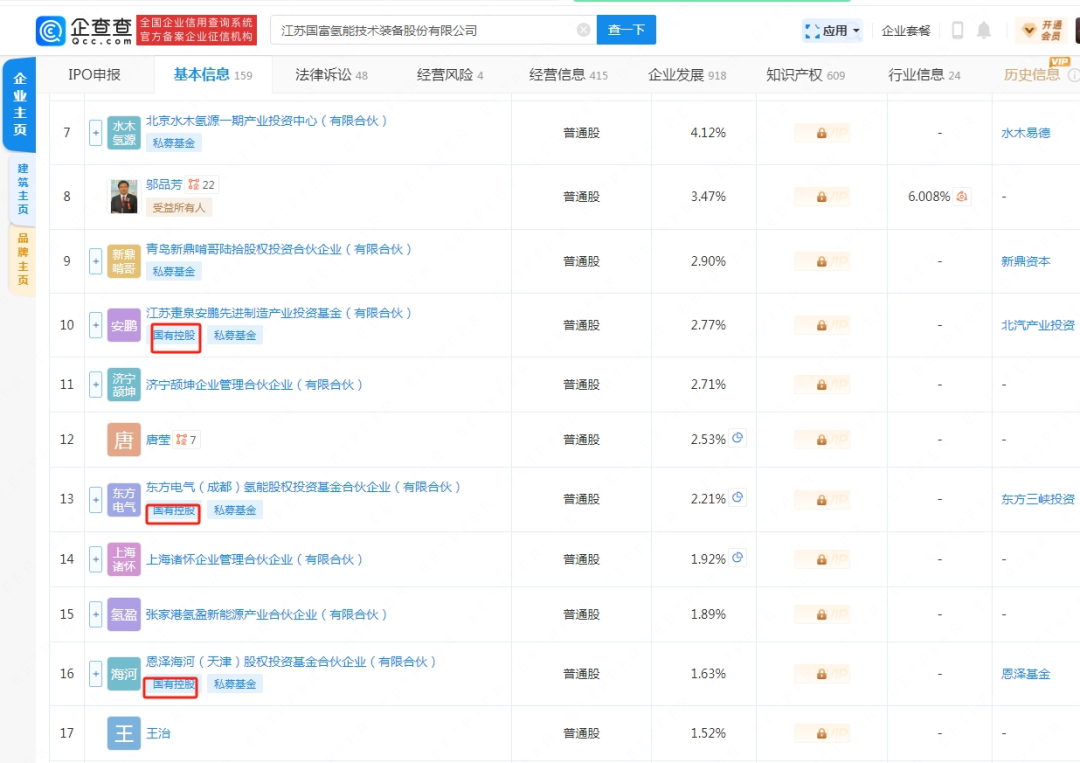Expand row 13 东方电气 fund
The height and width of the screenshot is (763, 1080).
point(96,499)
